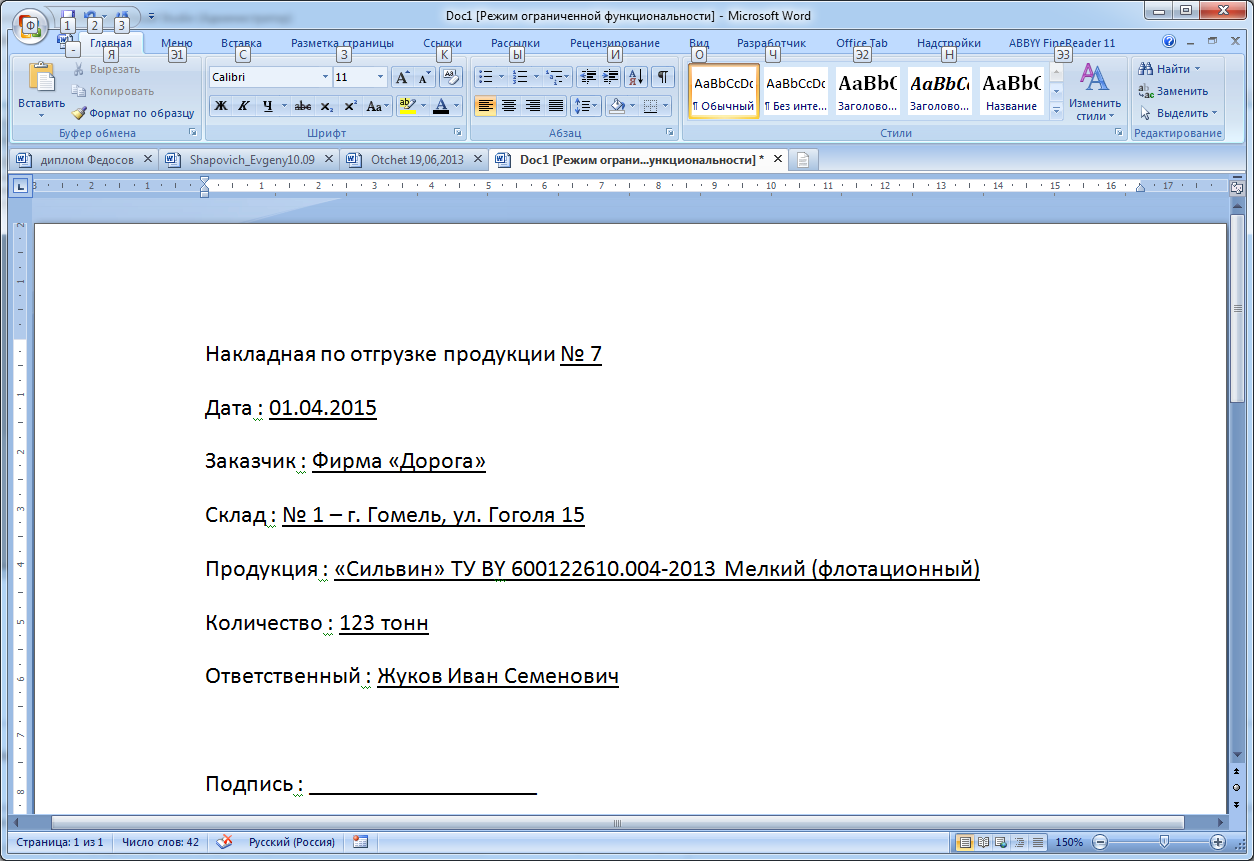Switch to the Рецензирование tab

615,43
